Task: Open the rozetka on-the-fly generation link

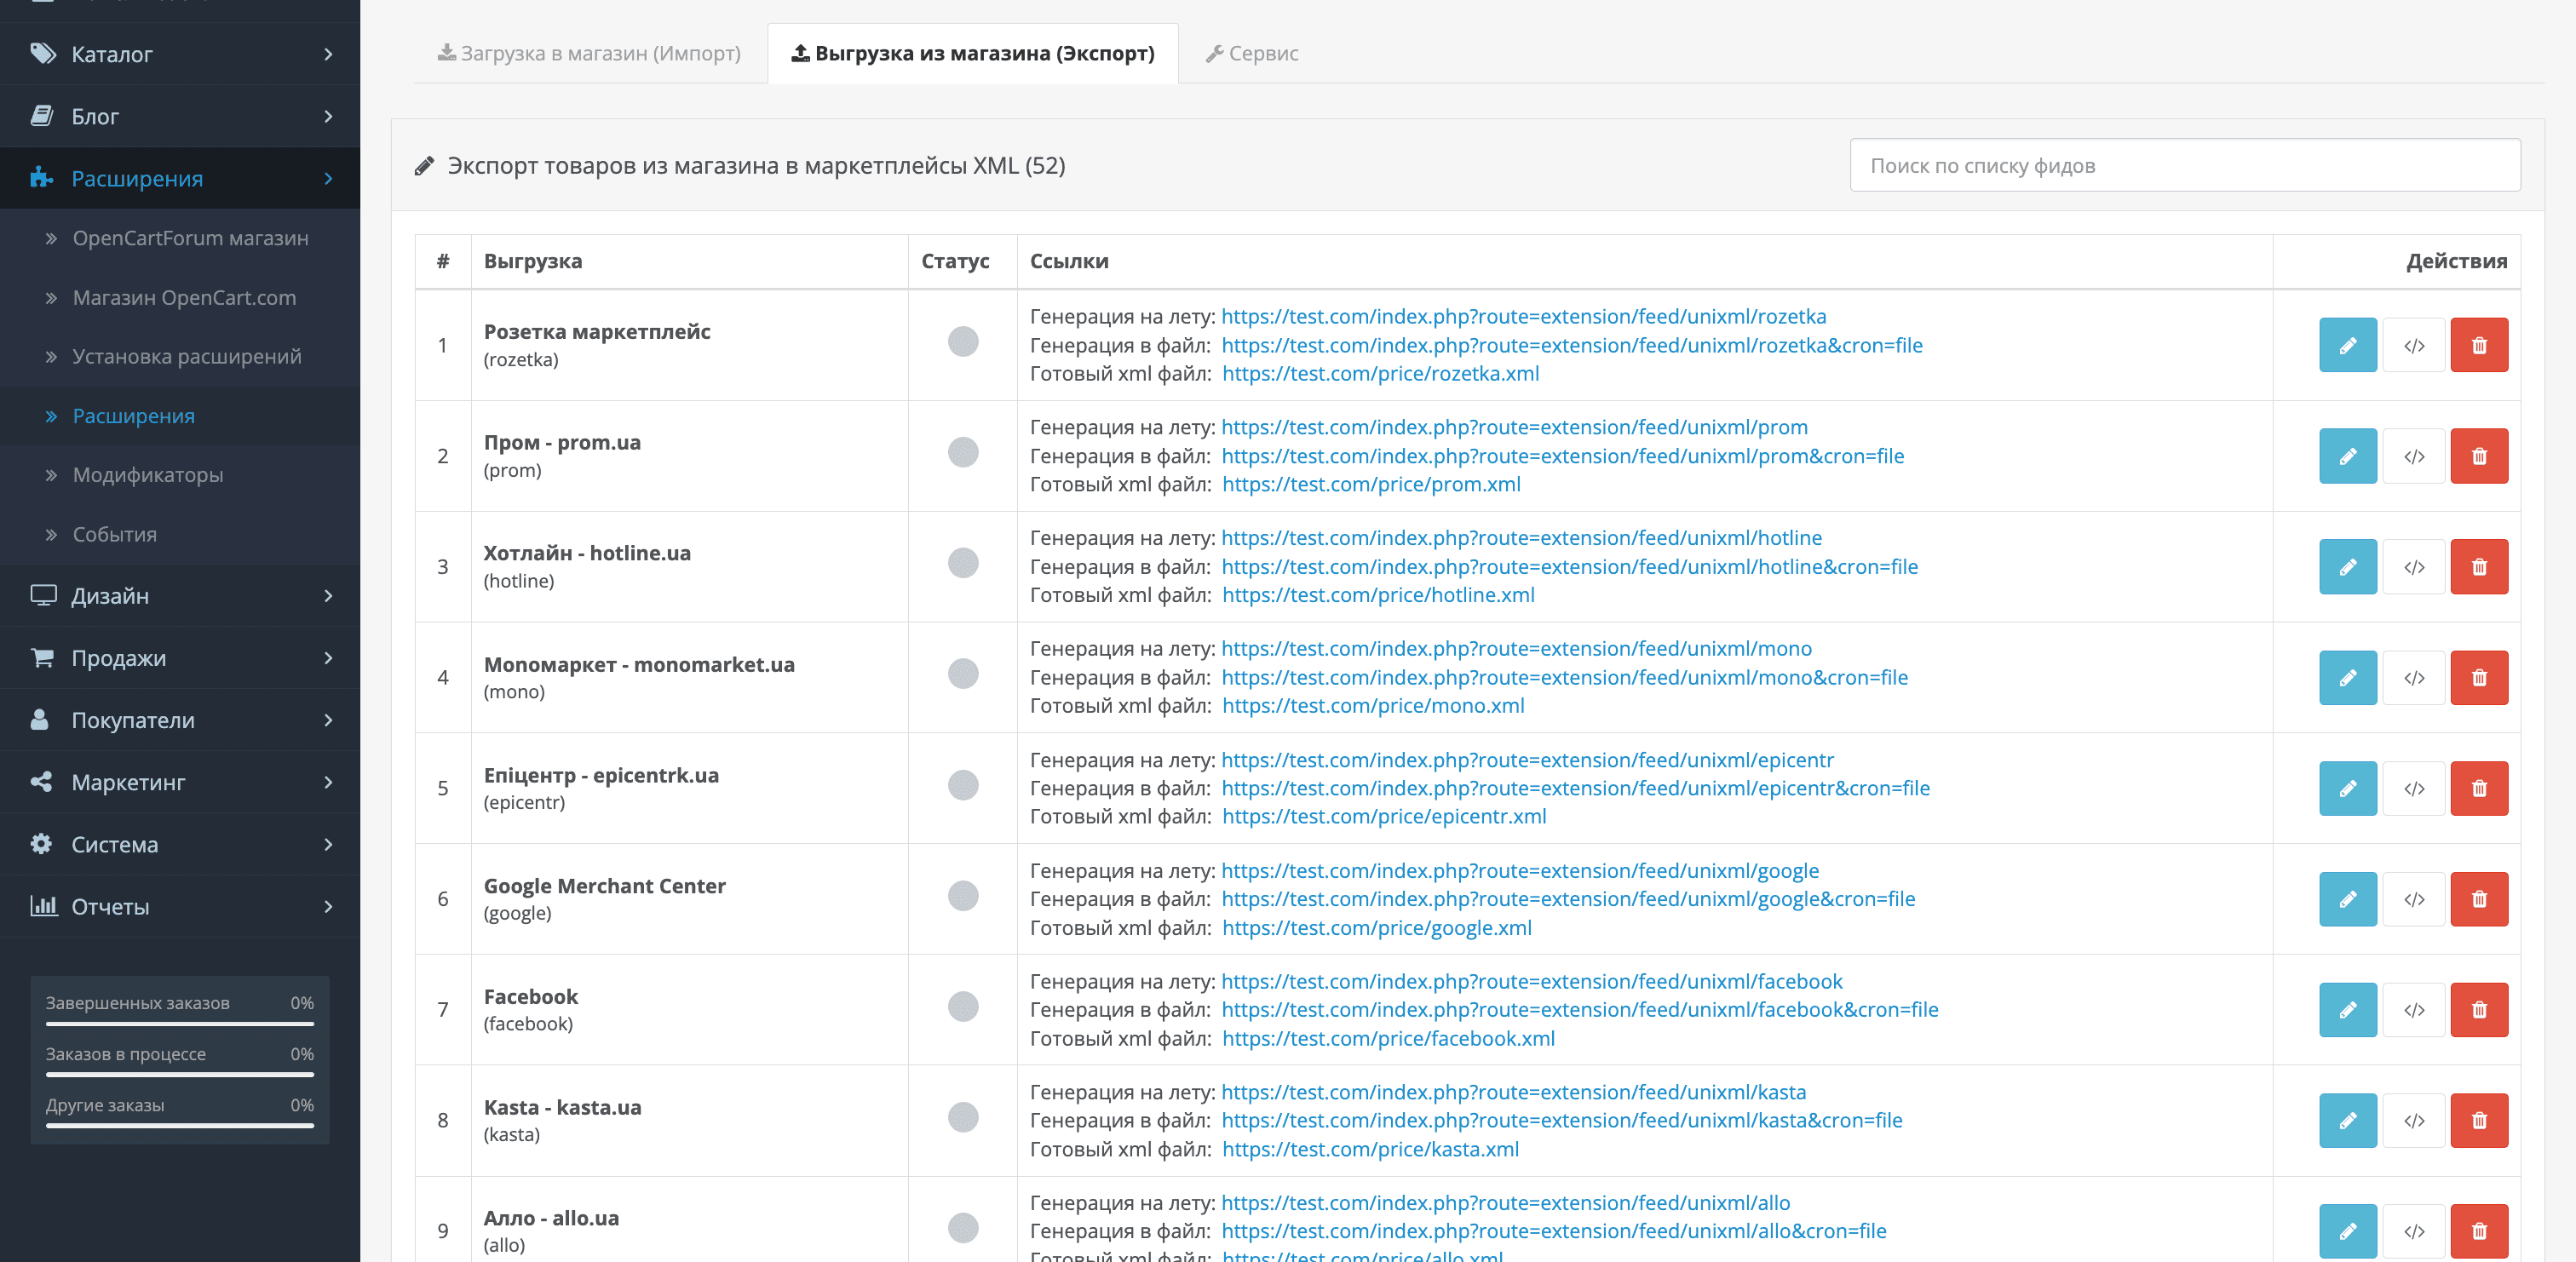Action: tap(1523, 316)
